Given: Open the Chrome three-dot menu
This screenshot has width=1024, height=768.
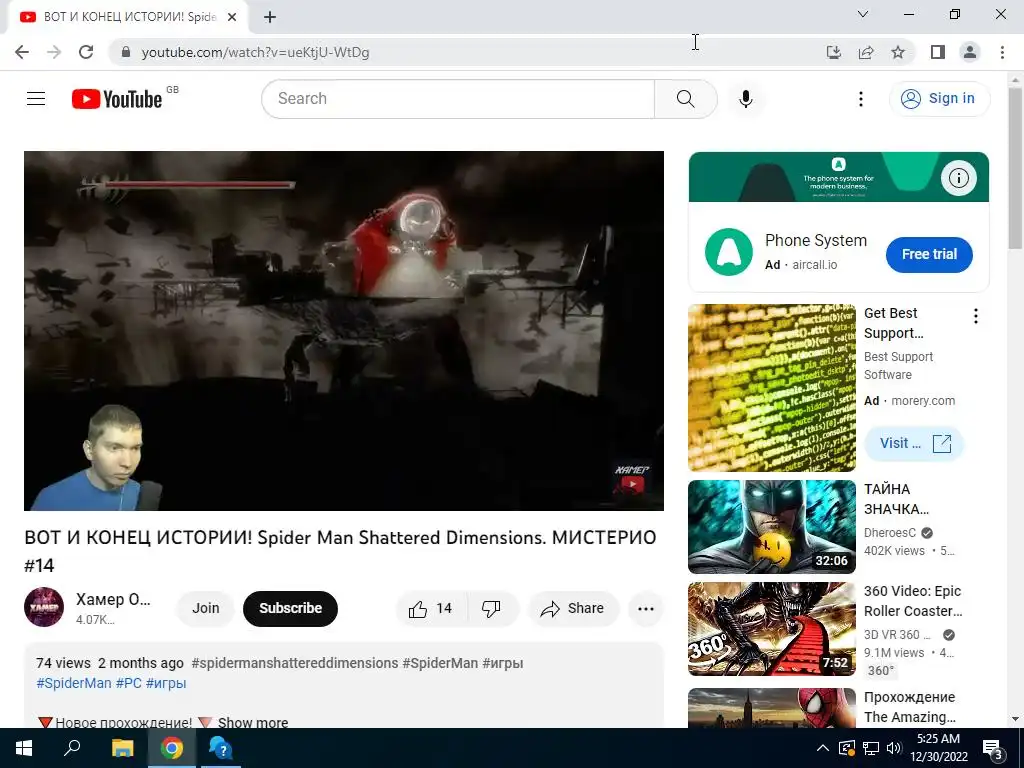Looking at the screenshot, I should [x=1002, y=52].
